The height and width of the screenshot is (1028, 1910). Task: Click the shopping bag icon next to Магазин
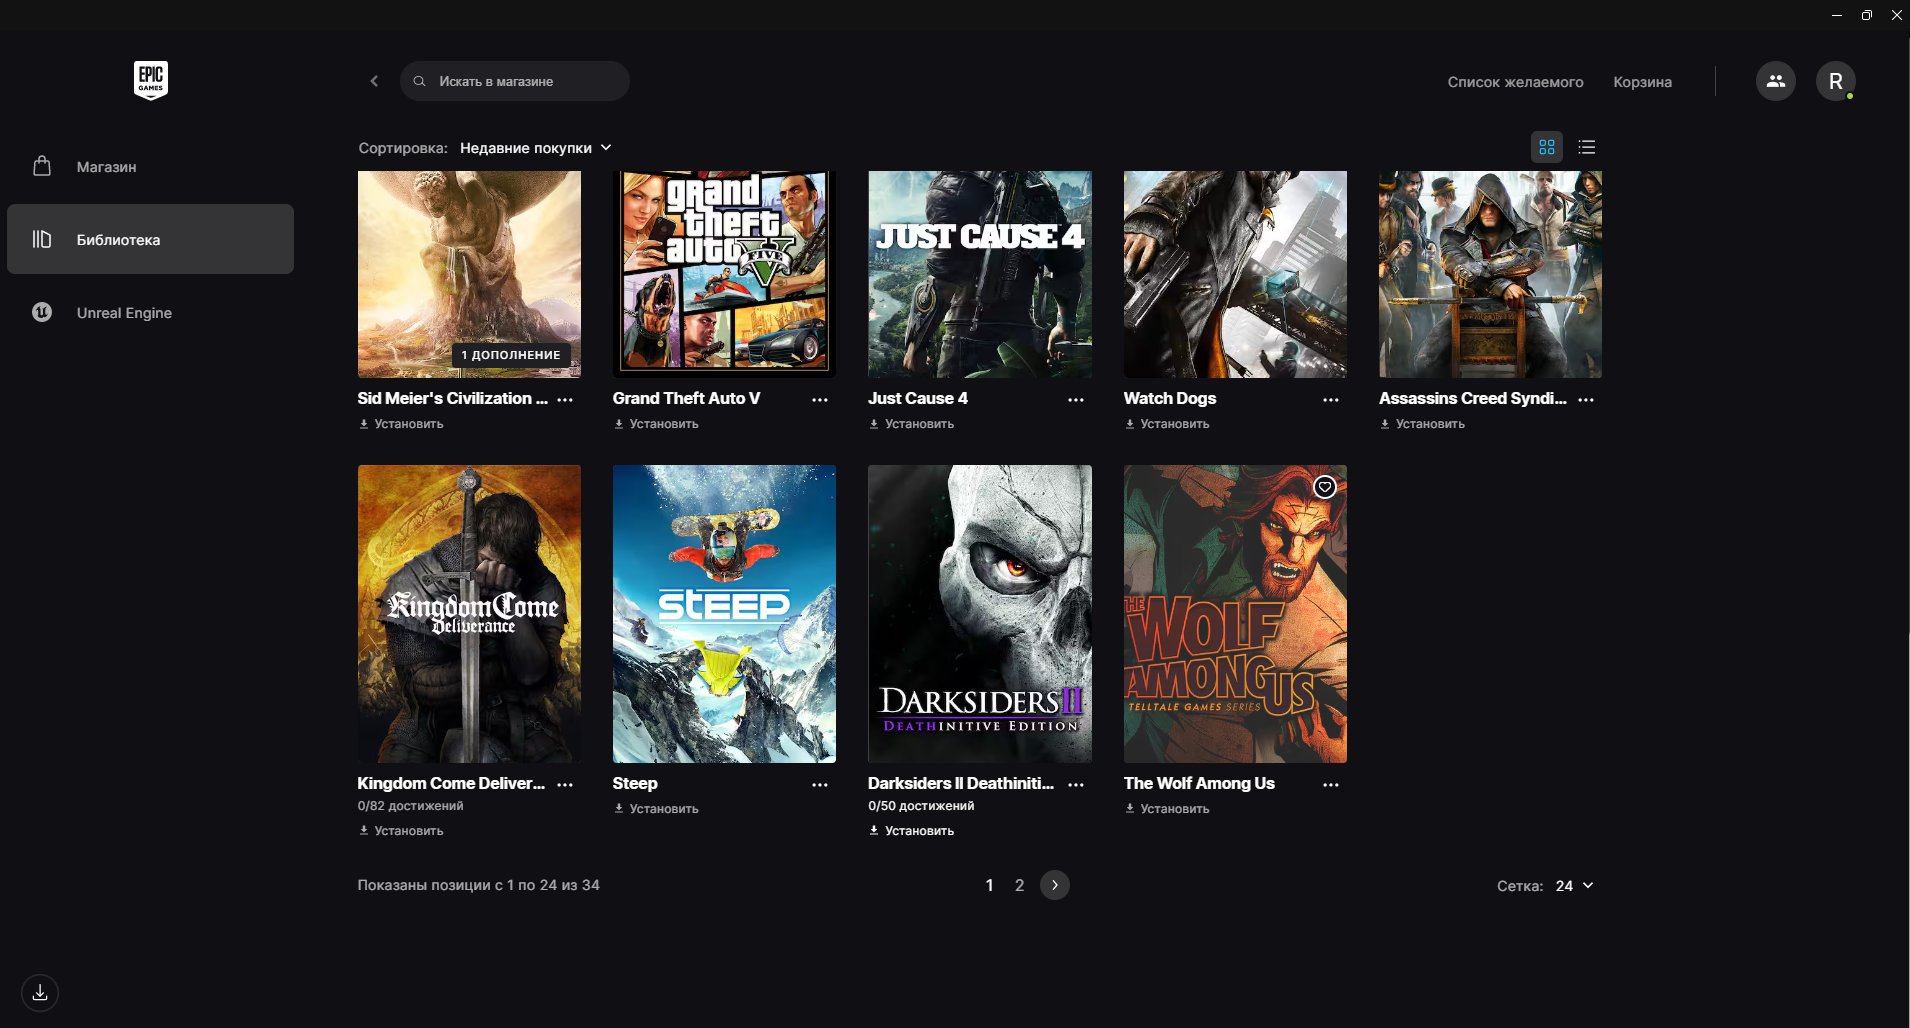pyautogui.click(x=42, y=166)
